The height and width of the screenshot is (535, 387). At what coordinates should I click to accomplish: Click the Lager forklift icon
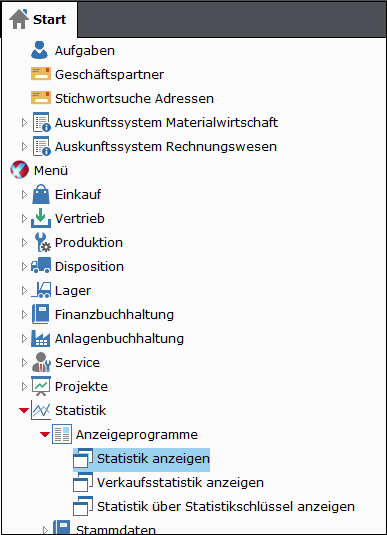[41, 290]
